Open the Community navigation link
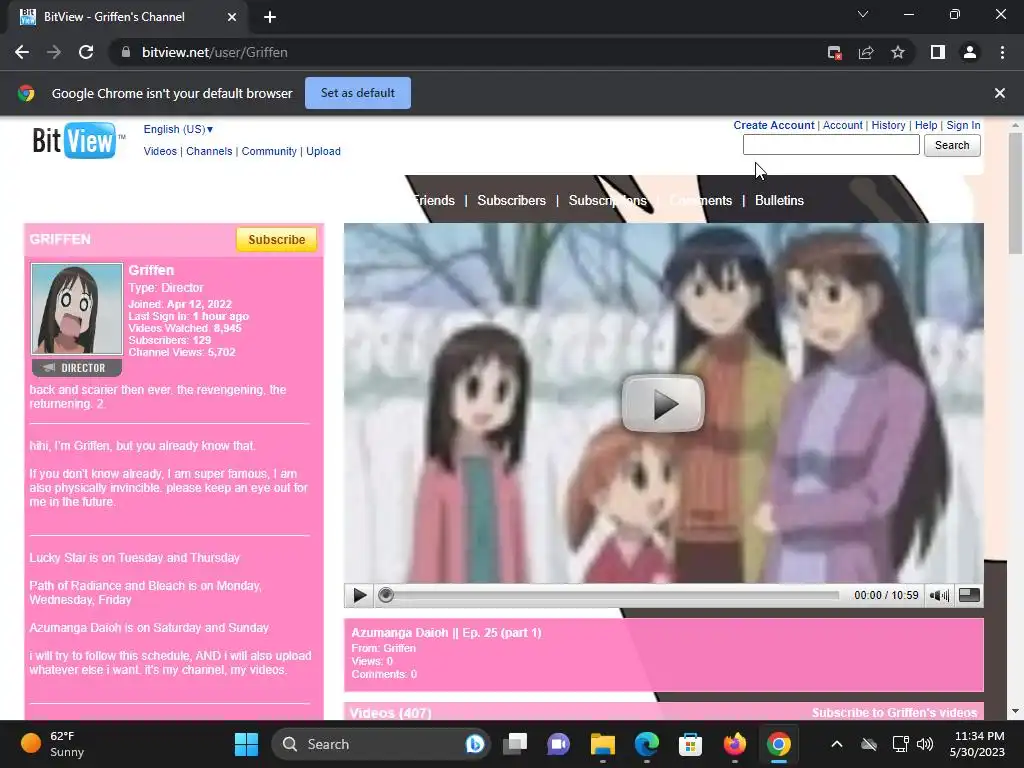This screenshot has height=768, width=1024. point(269,151)
